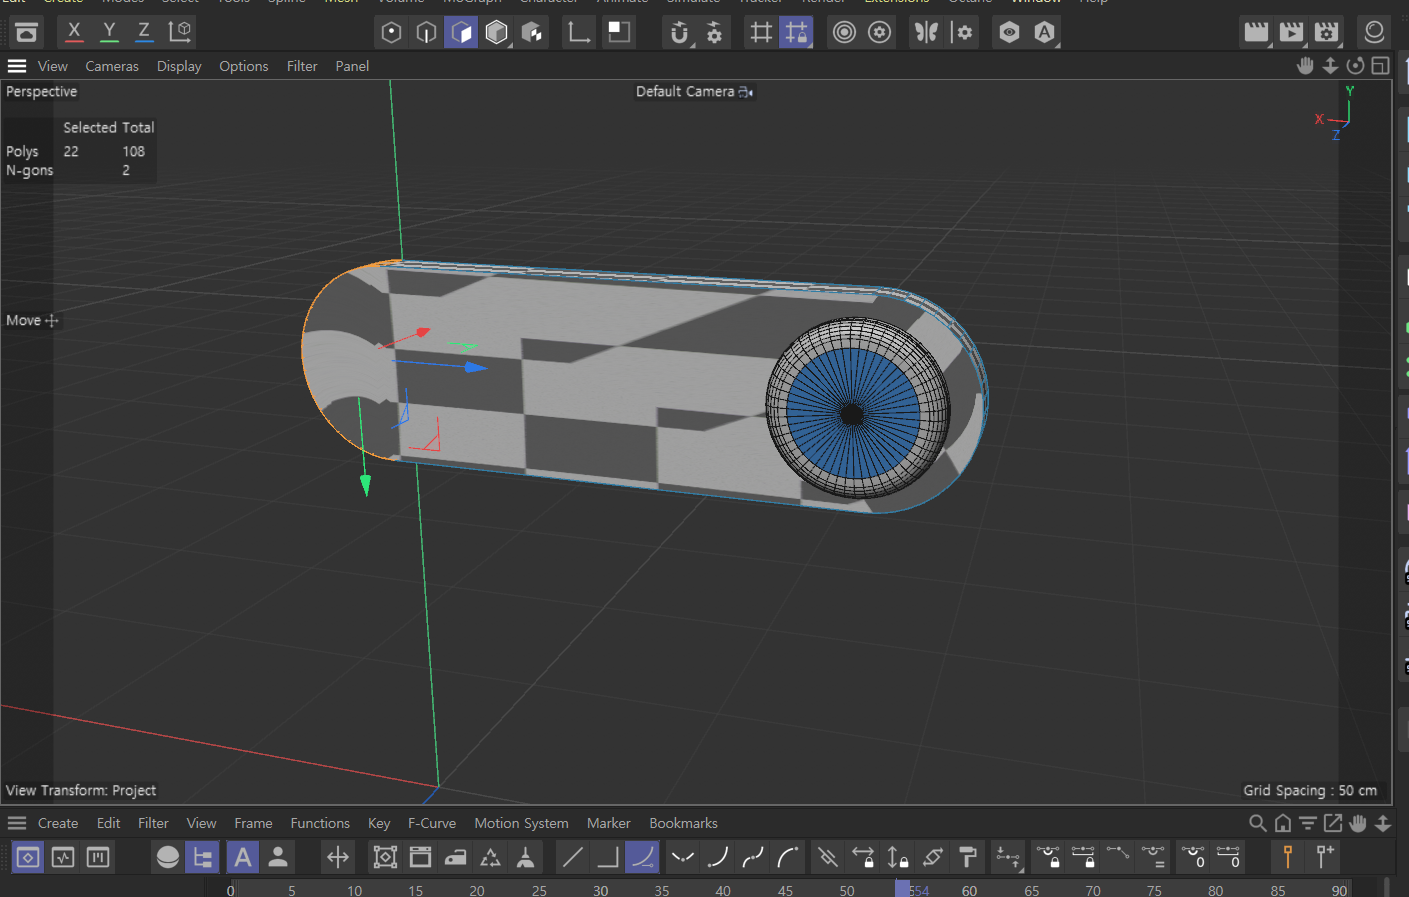The height and width of the screenshot is (897, 1409).
Task: Set linear interpolation diagonal line icon
Action: coord(572,857)
